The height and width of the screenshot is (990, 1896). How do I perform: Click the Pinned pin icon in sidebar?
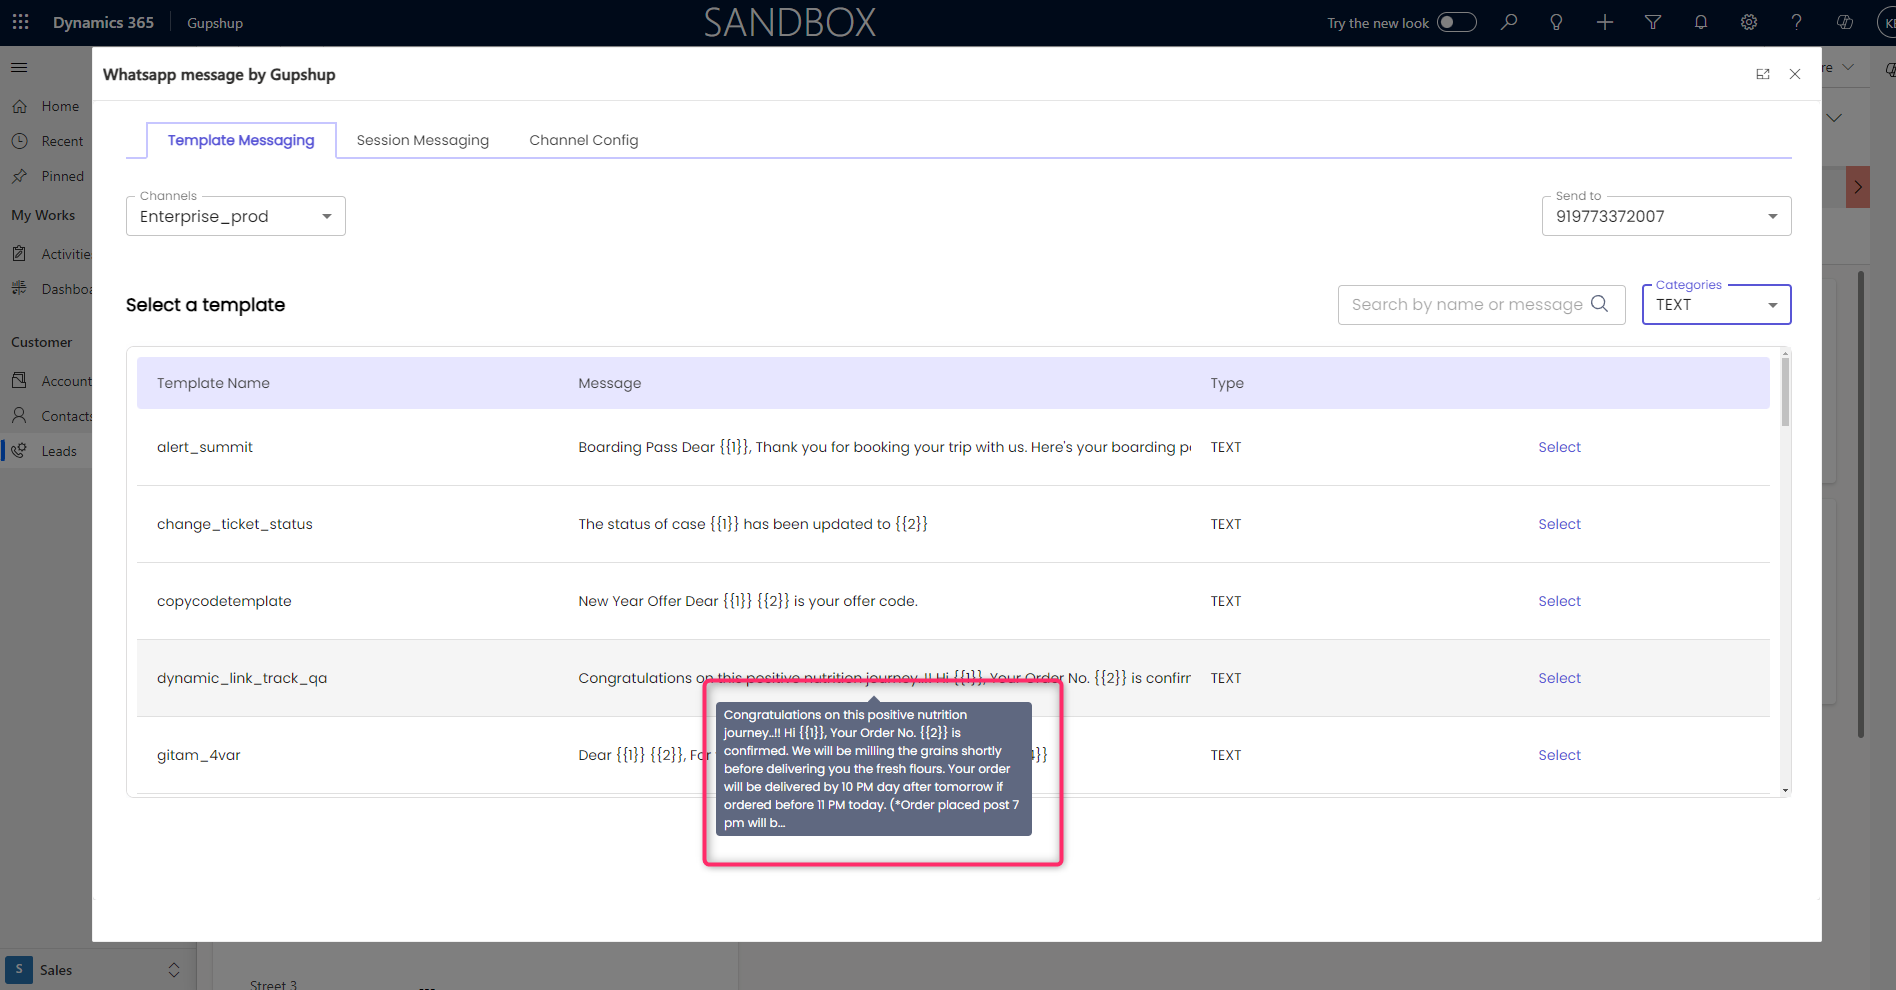click(19, 176)
